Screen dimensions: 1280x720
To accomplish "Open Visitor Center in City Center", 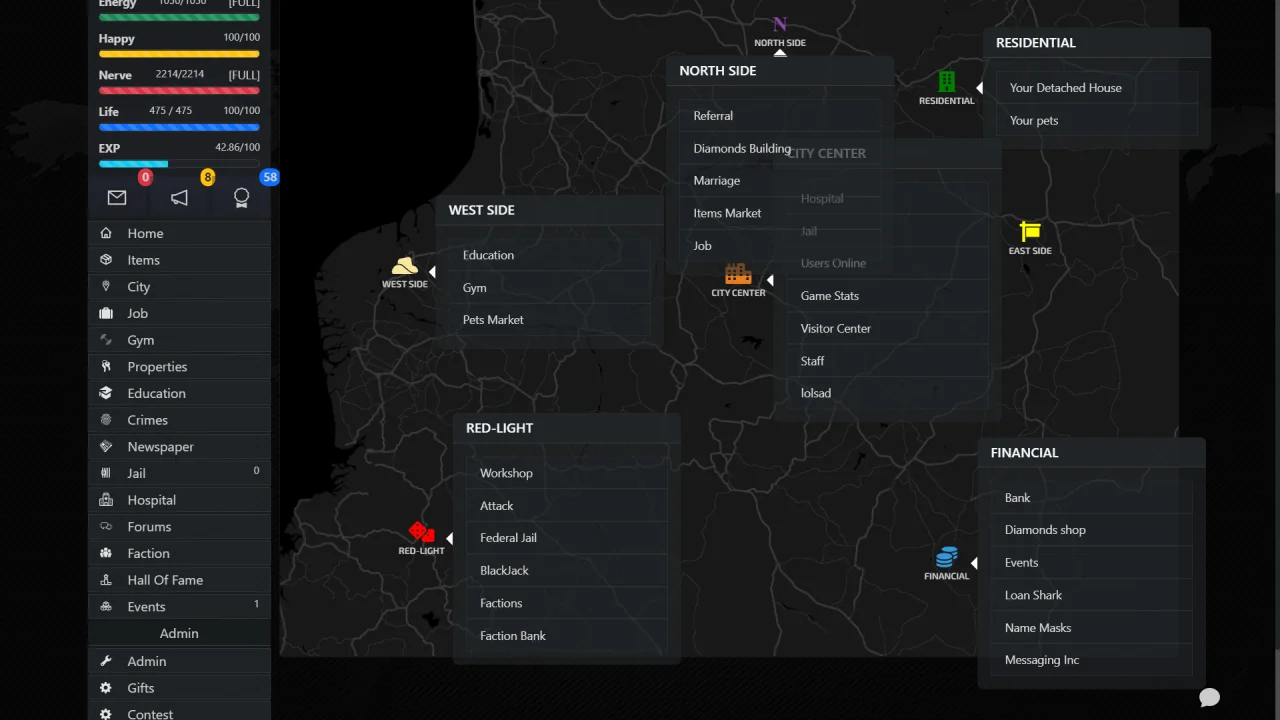I will coord(887,328).
